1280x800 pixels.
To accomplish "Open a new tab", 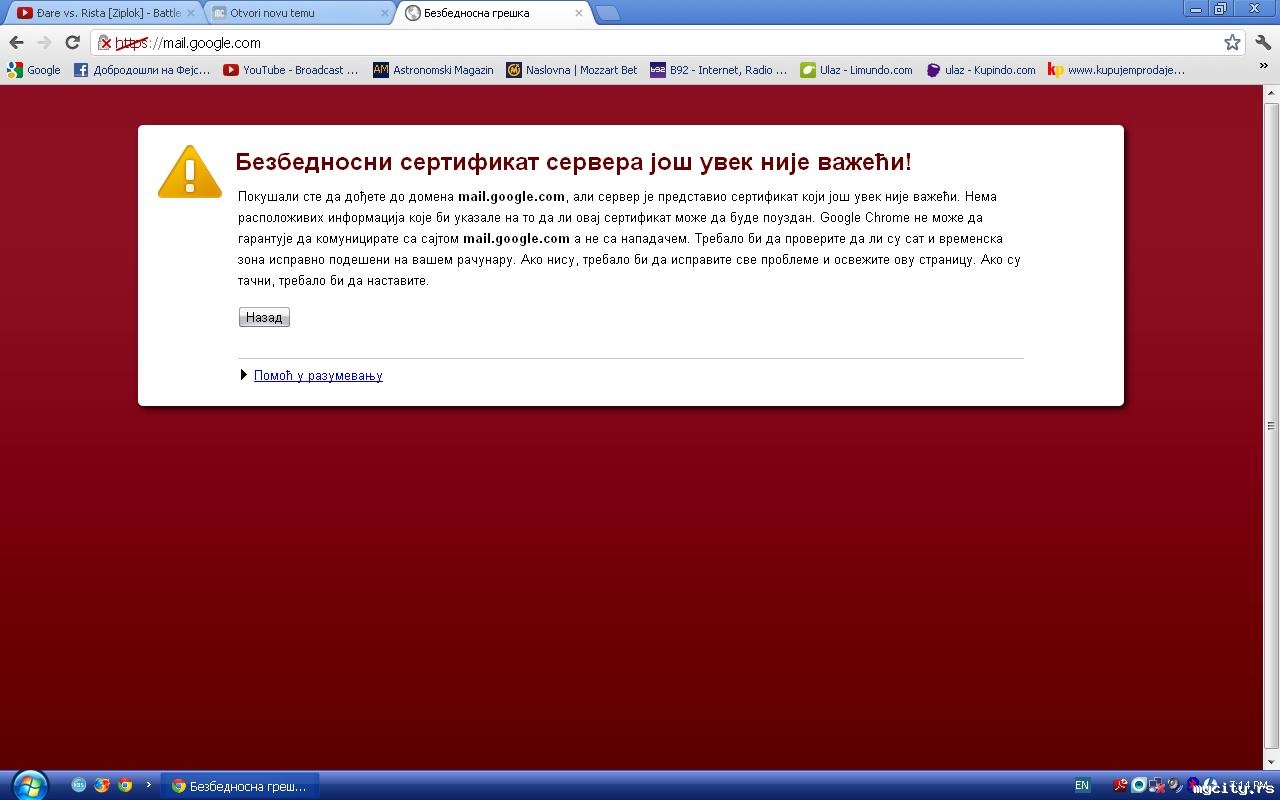I will pyautogui.click(x=608, y=13).
